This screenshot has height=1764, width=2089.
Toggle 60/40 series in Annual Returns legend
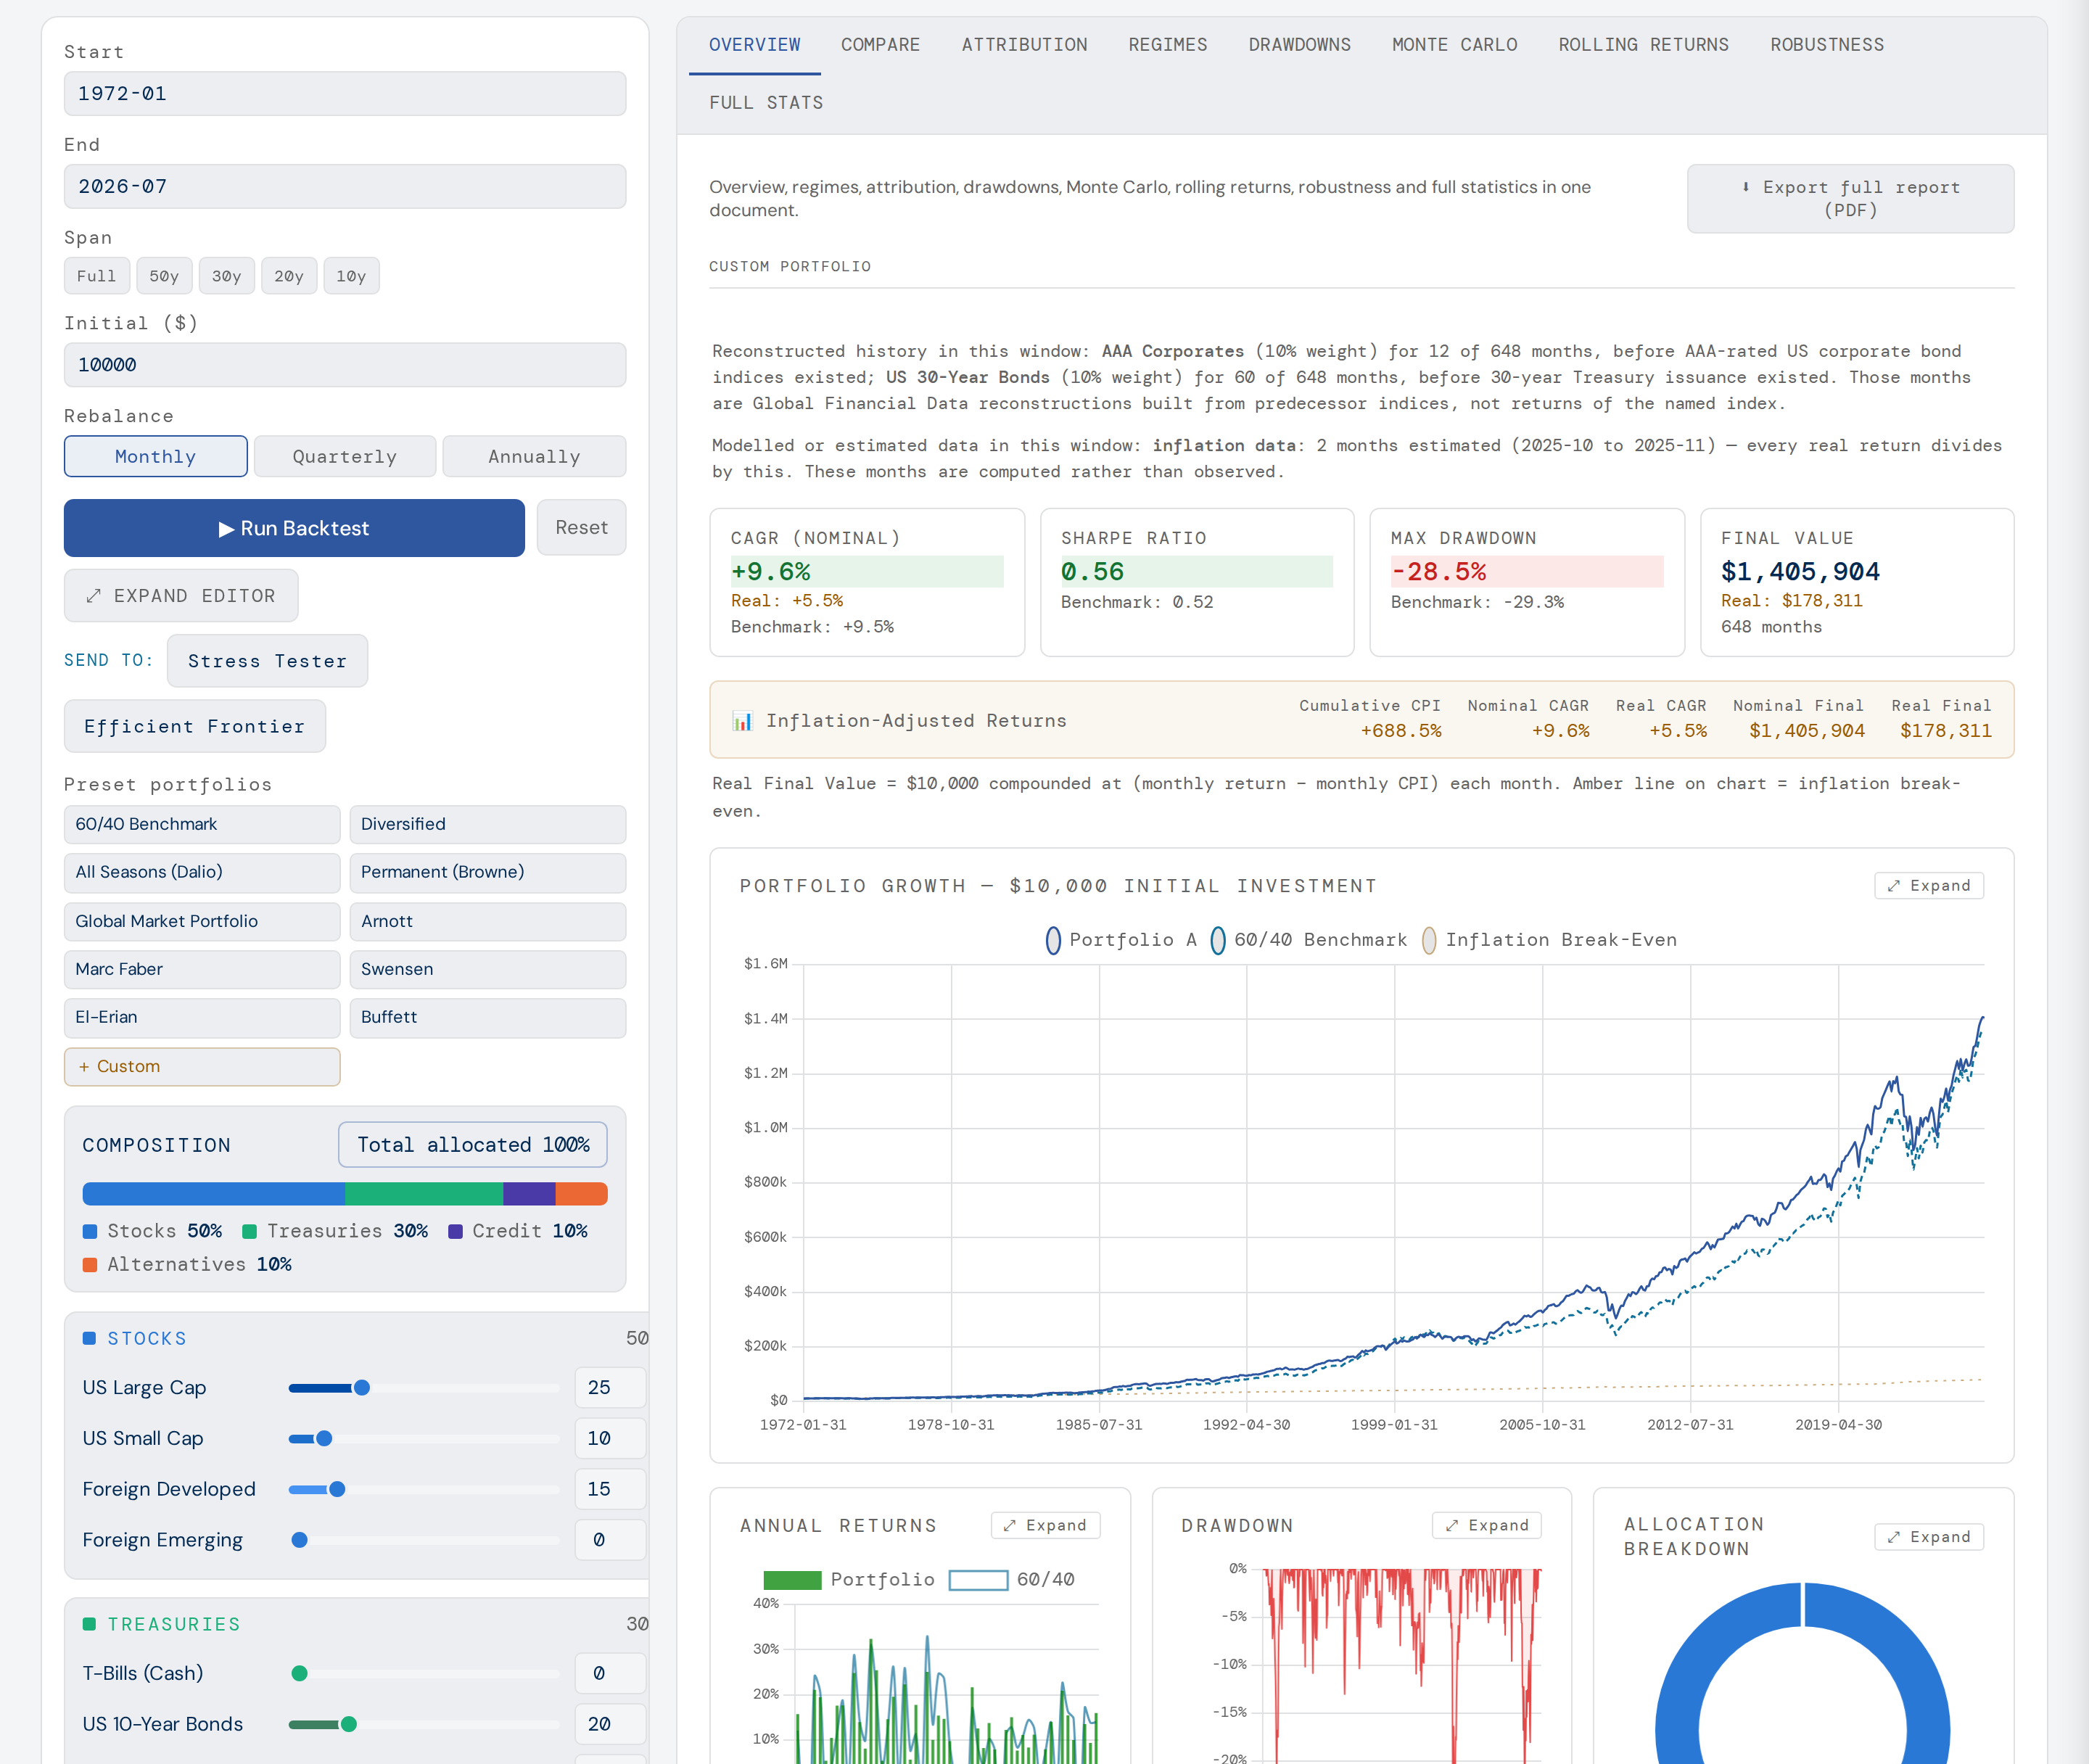click(x=978, y=1580)
